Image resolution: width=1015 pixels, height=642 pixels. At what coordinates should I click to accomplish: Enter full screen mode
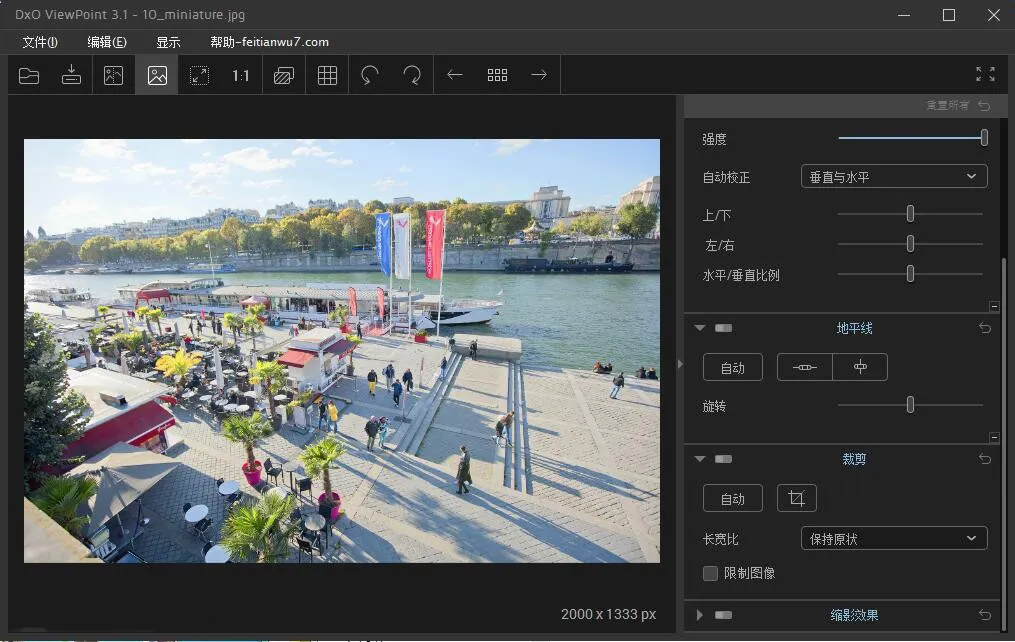(x=985, y=73)
